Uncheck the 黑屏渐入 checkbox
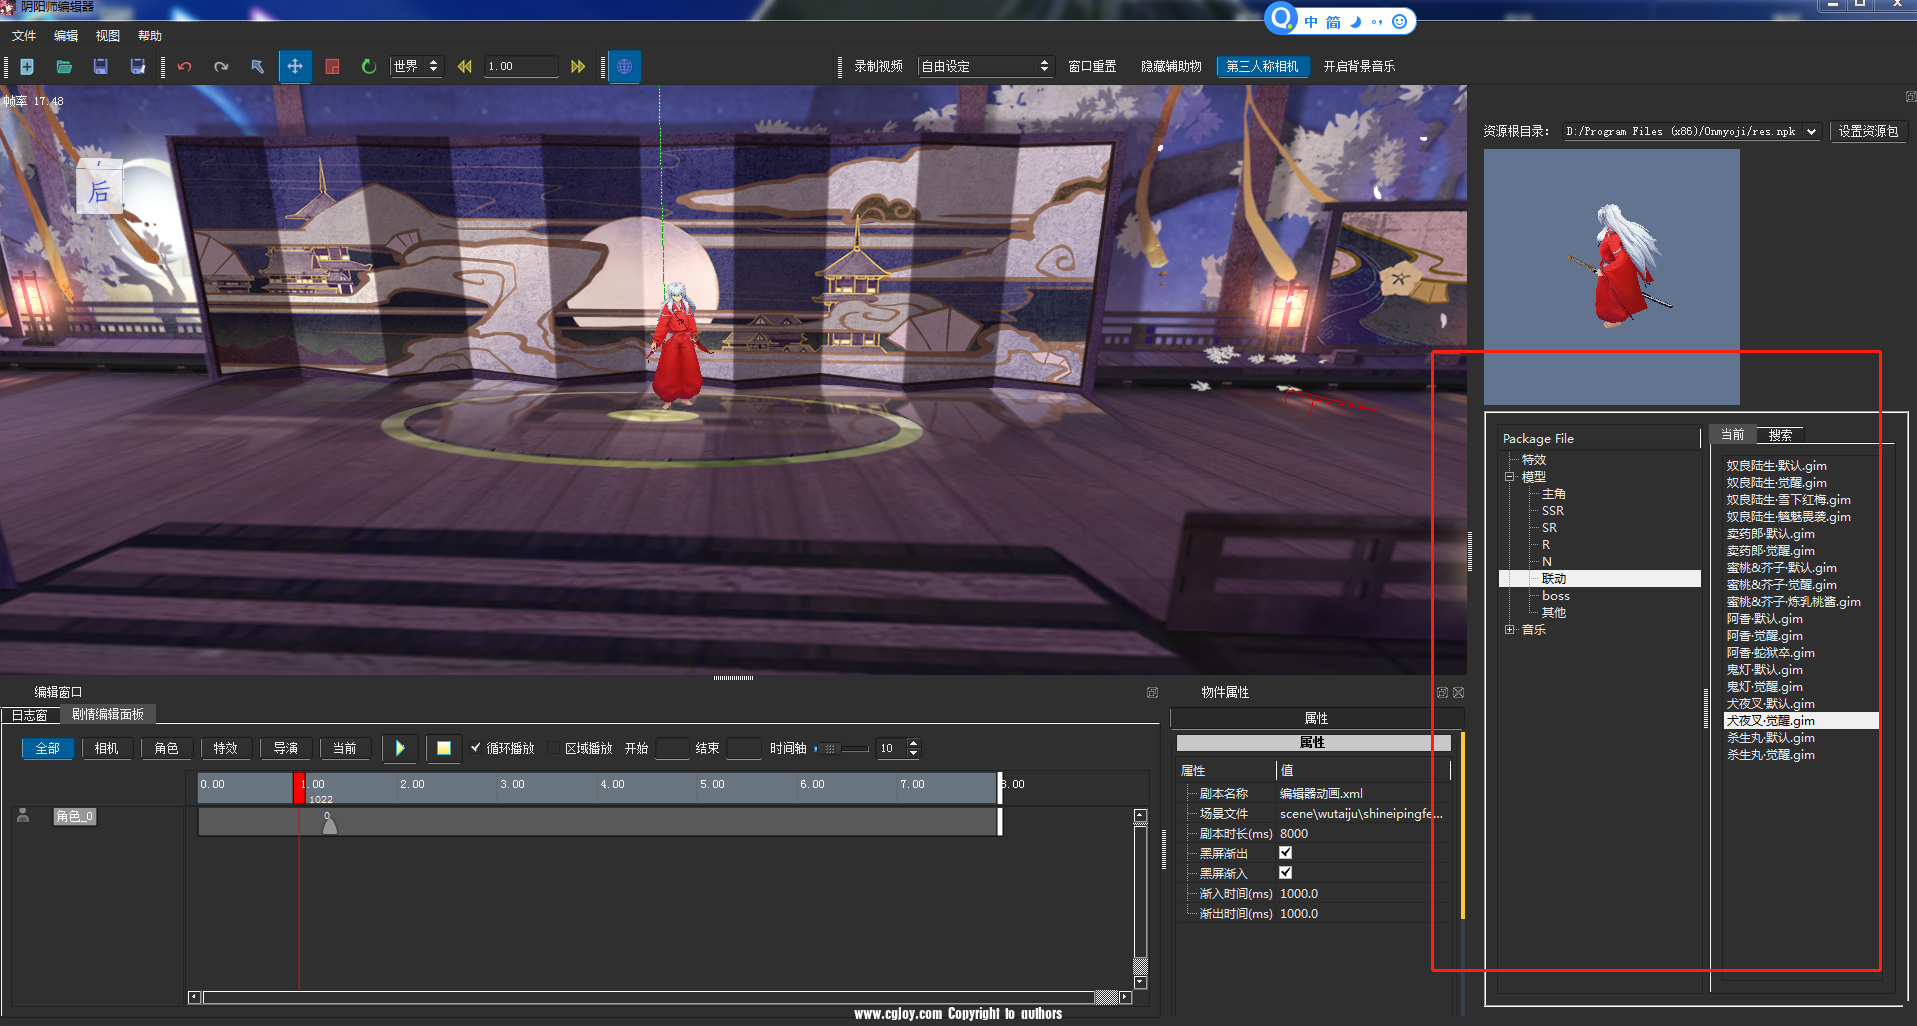The width and height of the screenshot is (1917, 1026). [1286, 873]
